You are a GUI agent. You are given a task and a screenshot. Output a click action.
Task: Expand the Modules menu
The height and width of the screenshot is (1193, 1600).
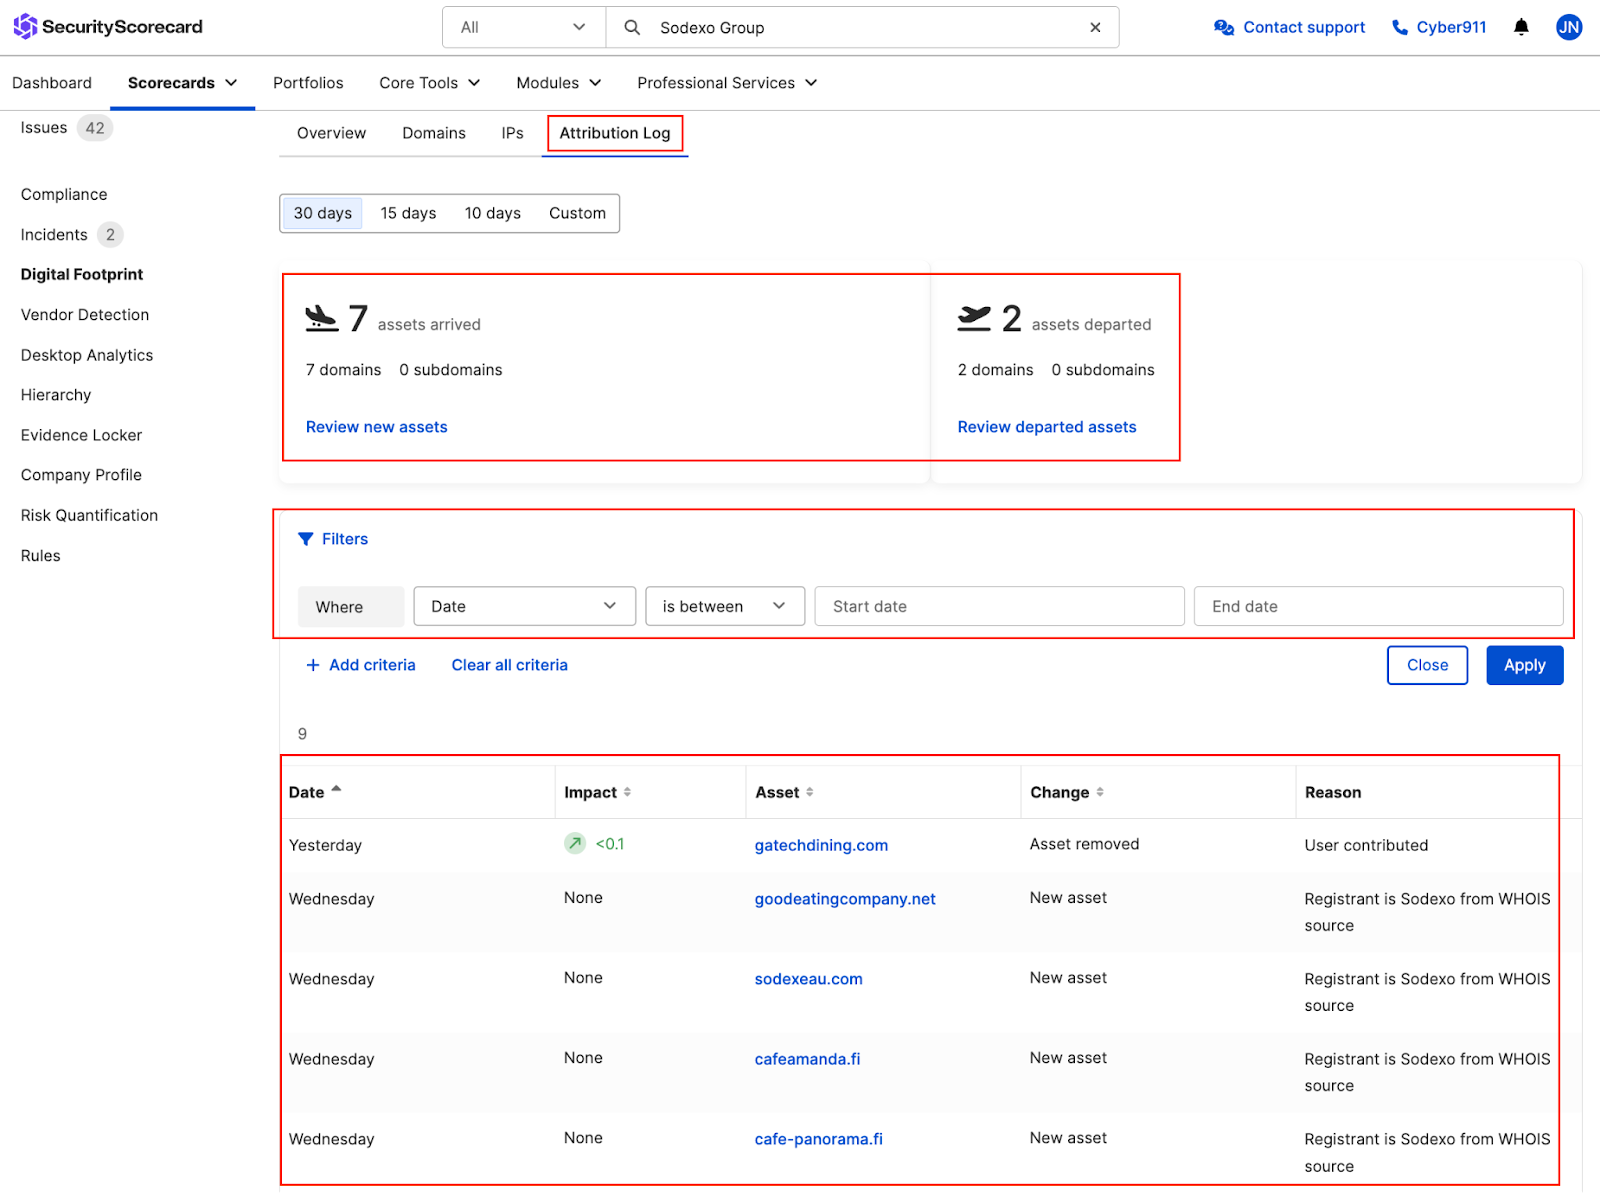click(559, 83)
